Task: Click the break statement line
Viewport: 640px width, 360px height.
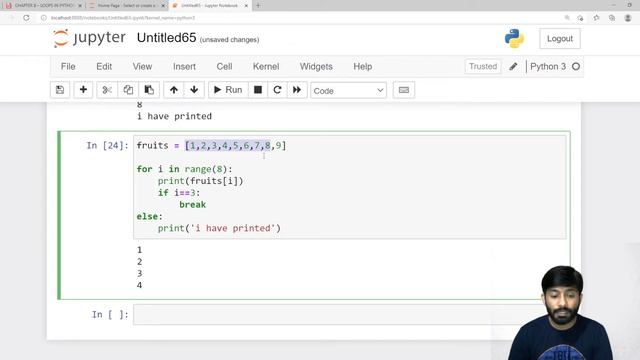Action: click(193, 204)
